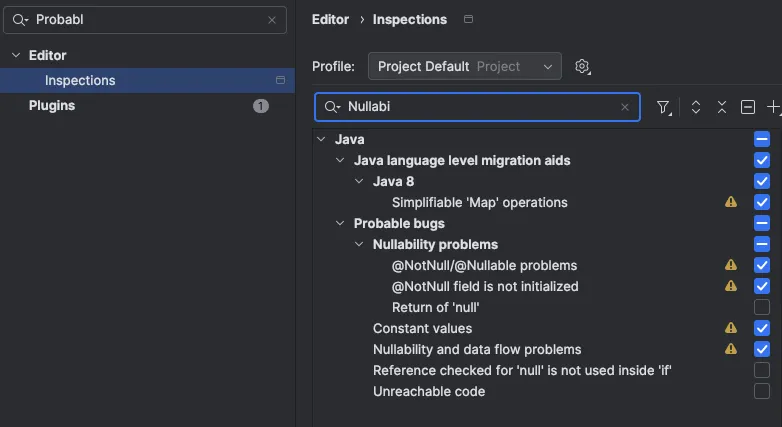Image resolution: width=782 pixels, height=427 pixels.
Task: Click the Editor breadcrumb link
Action: 330,19
